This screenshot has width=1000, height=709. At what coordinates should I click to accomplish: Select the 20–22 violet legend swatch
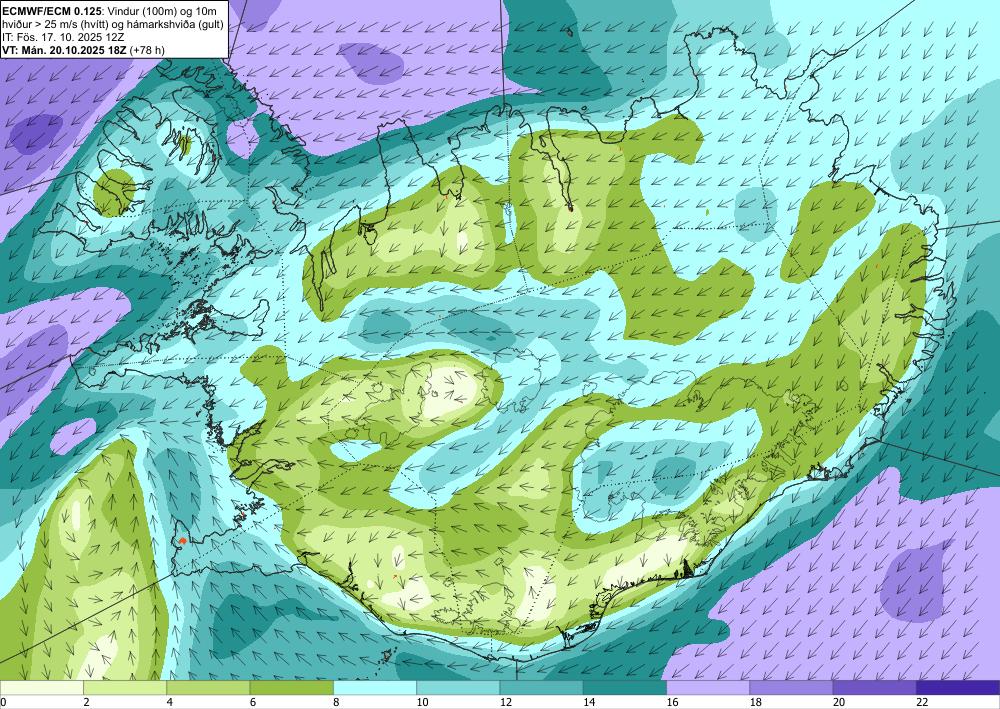pyautogui.click(x=875, y=687)
